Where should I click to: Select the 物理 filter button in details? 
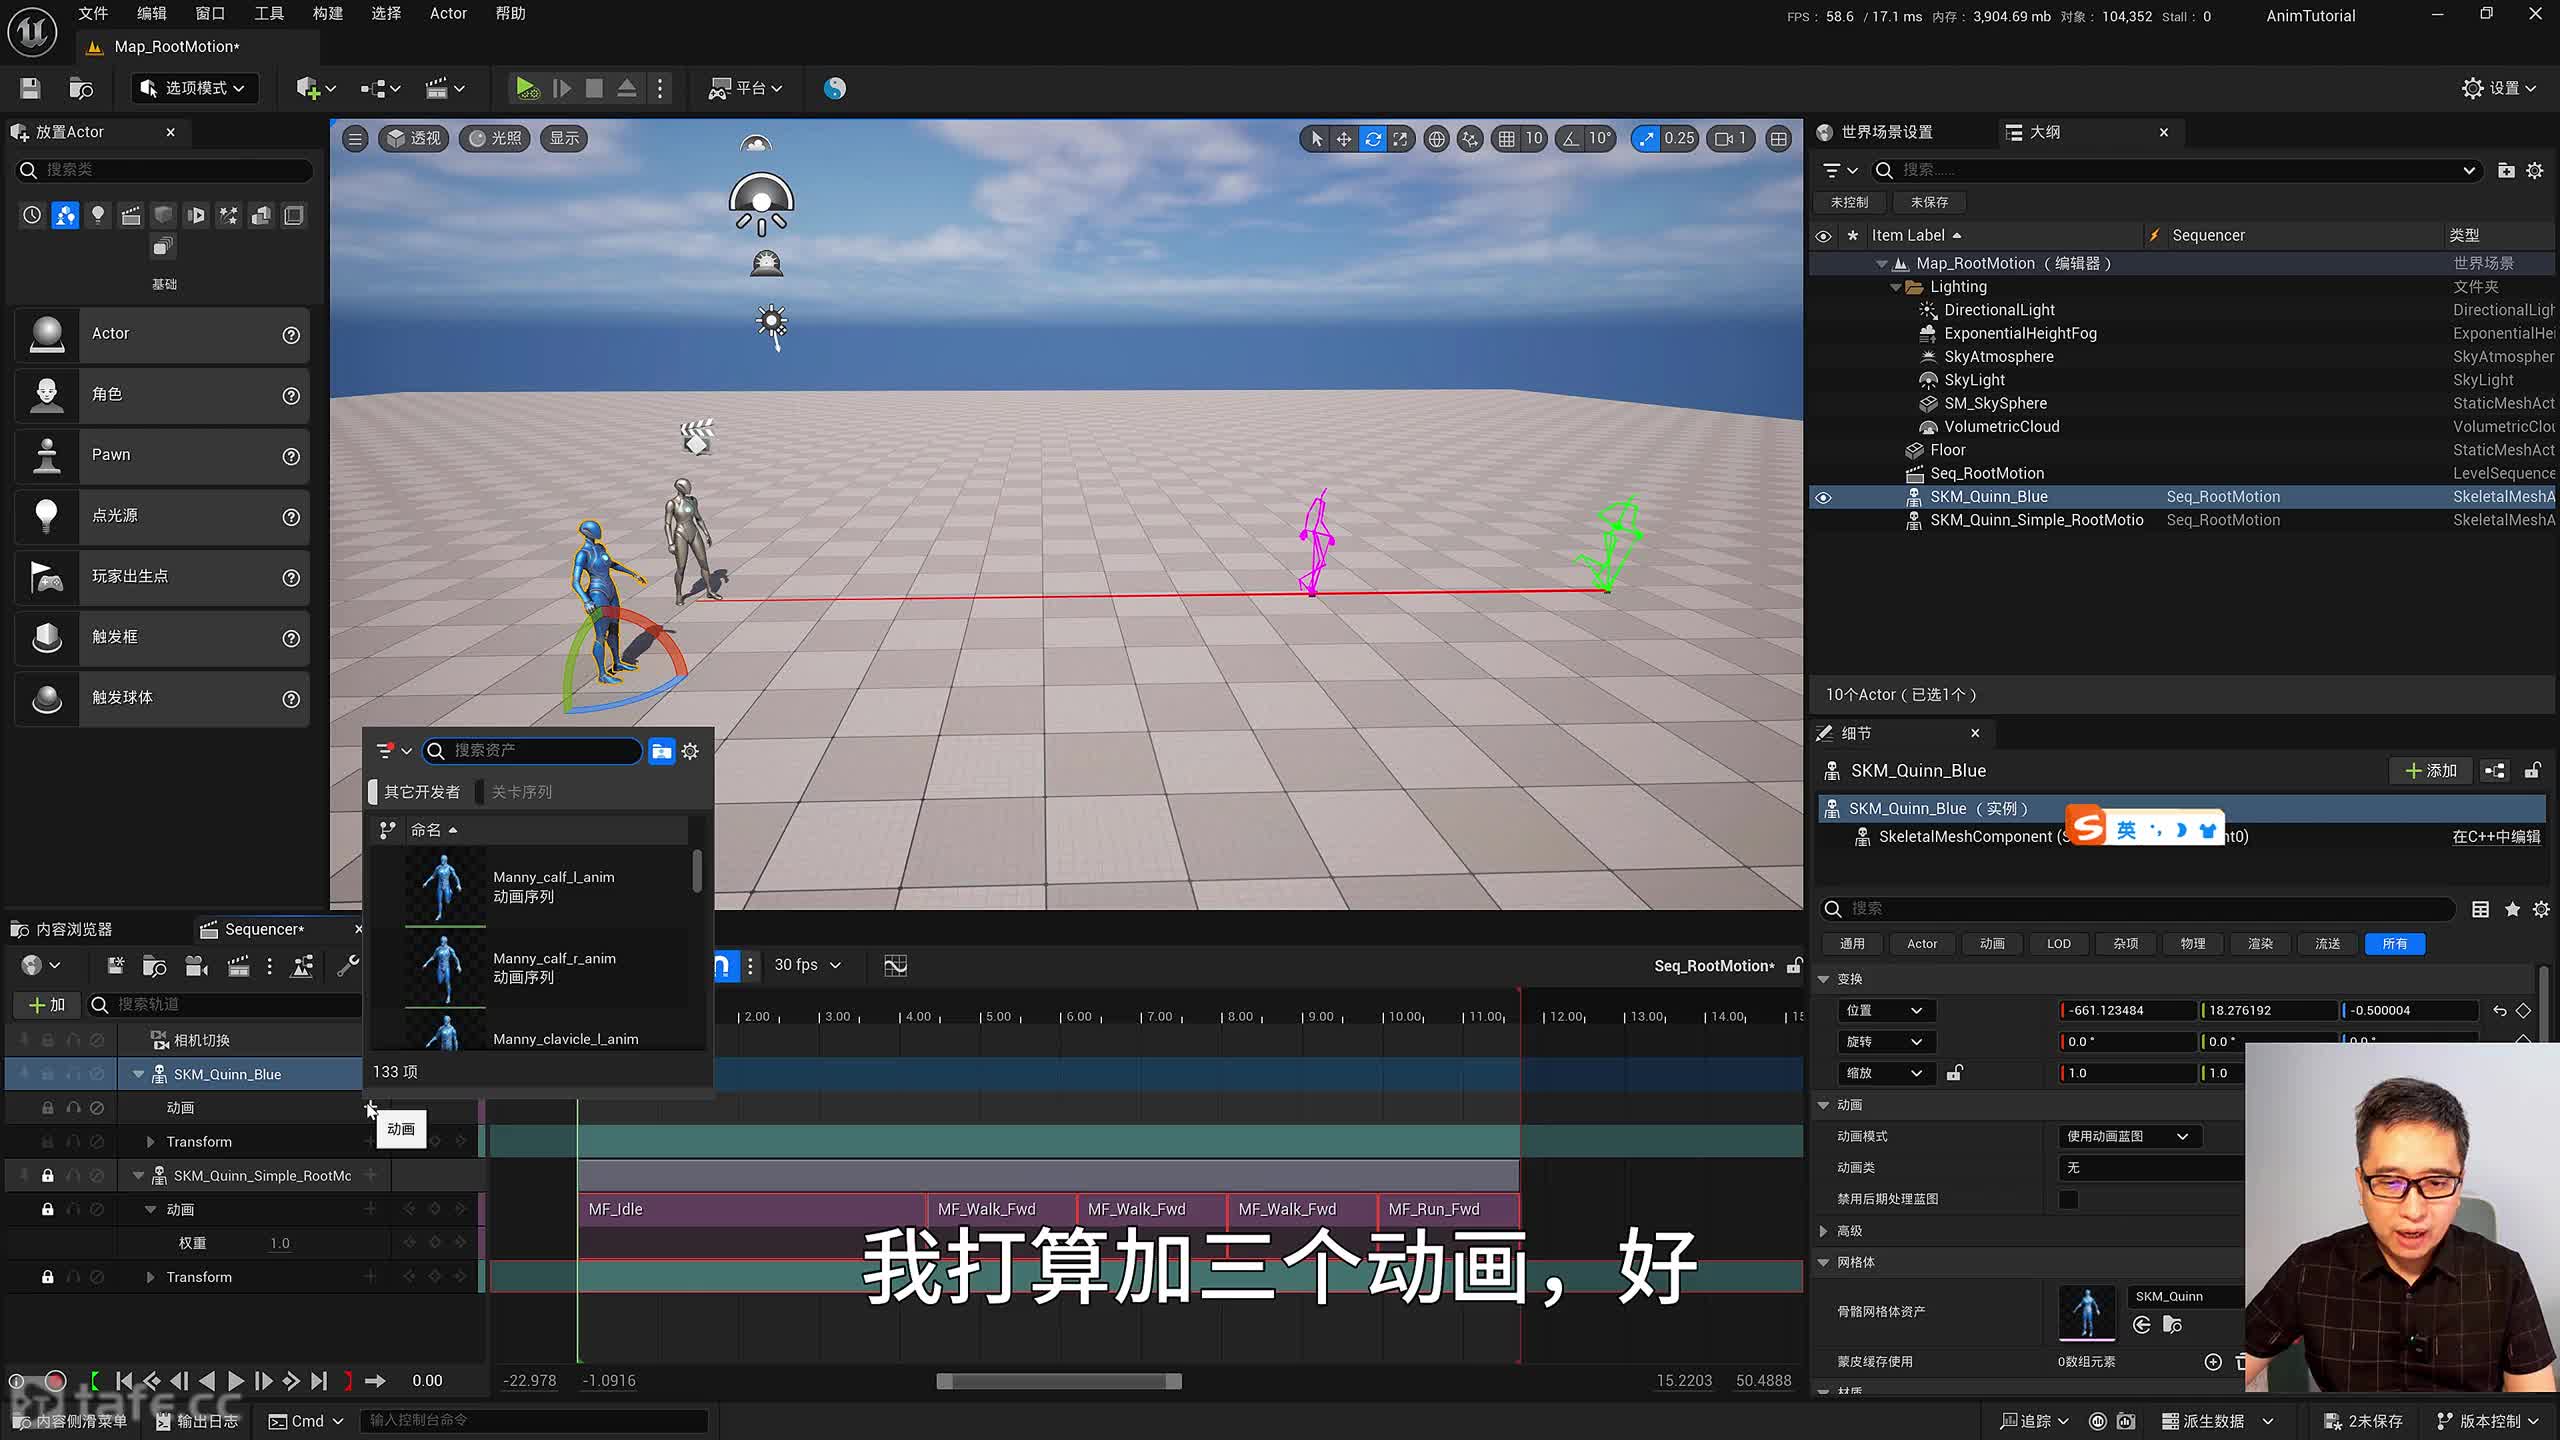tap(2192, 943)
